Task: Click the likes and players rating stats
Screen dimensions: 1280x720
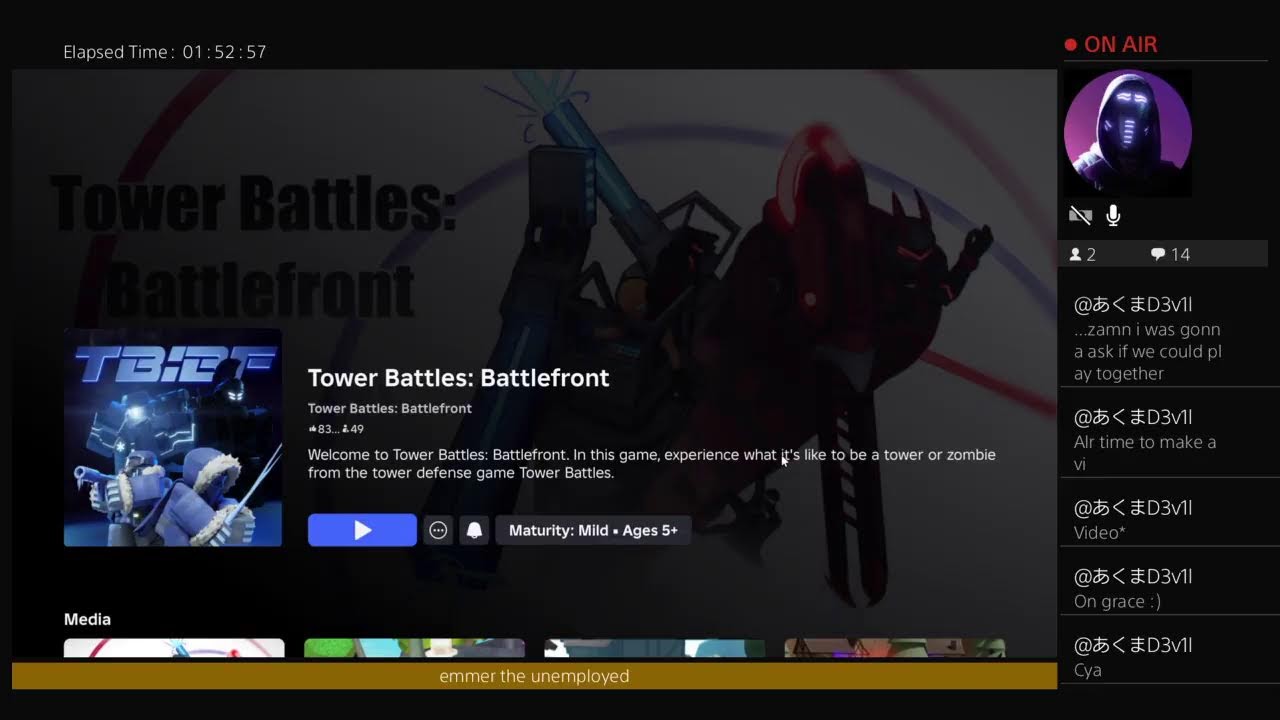Action: click(x=336, y=429)
